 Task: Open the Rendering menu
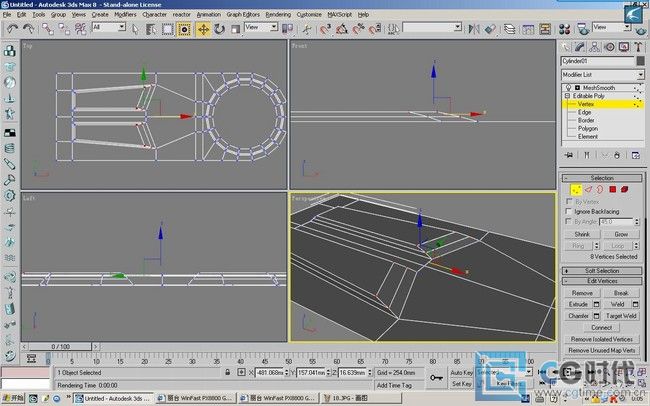click(278, 14)
